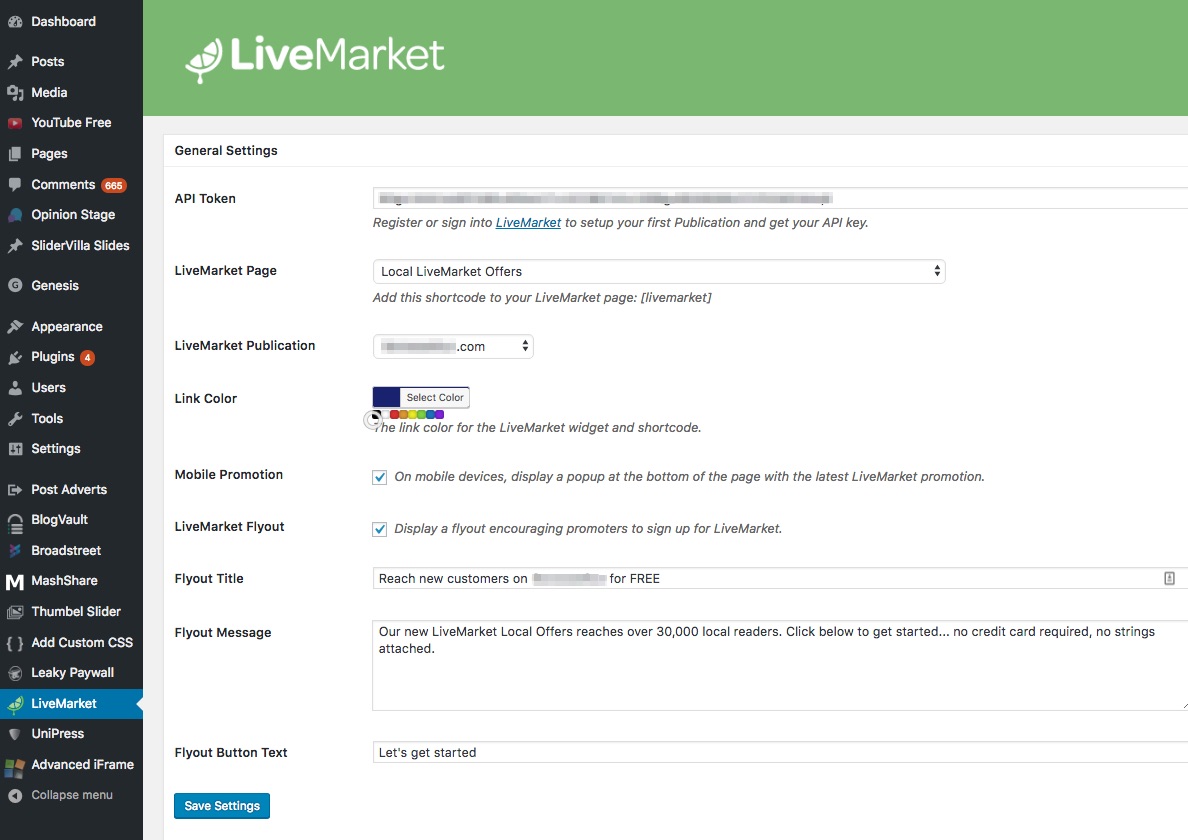Click the Pages document icon

point(14,154)
